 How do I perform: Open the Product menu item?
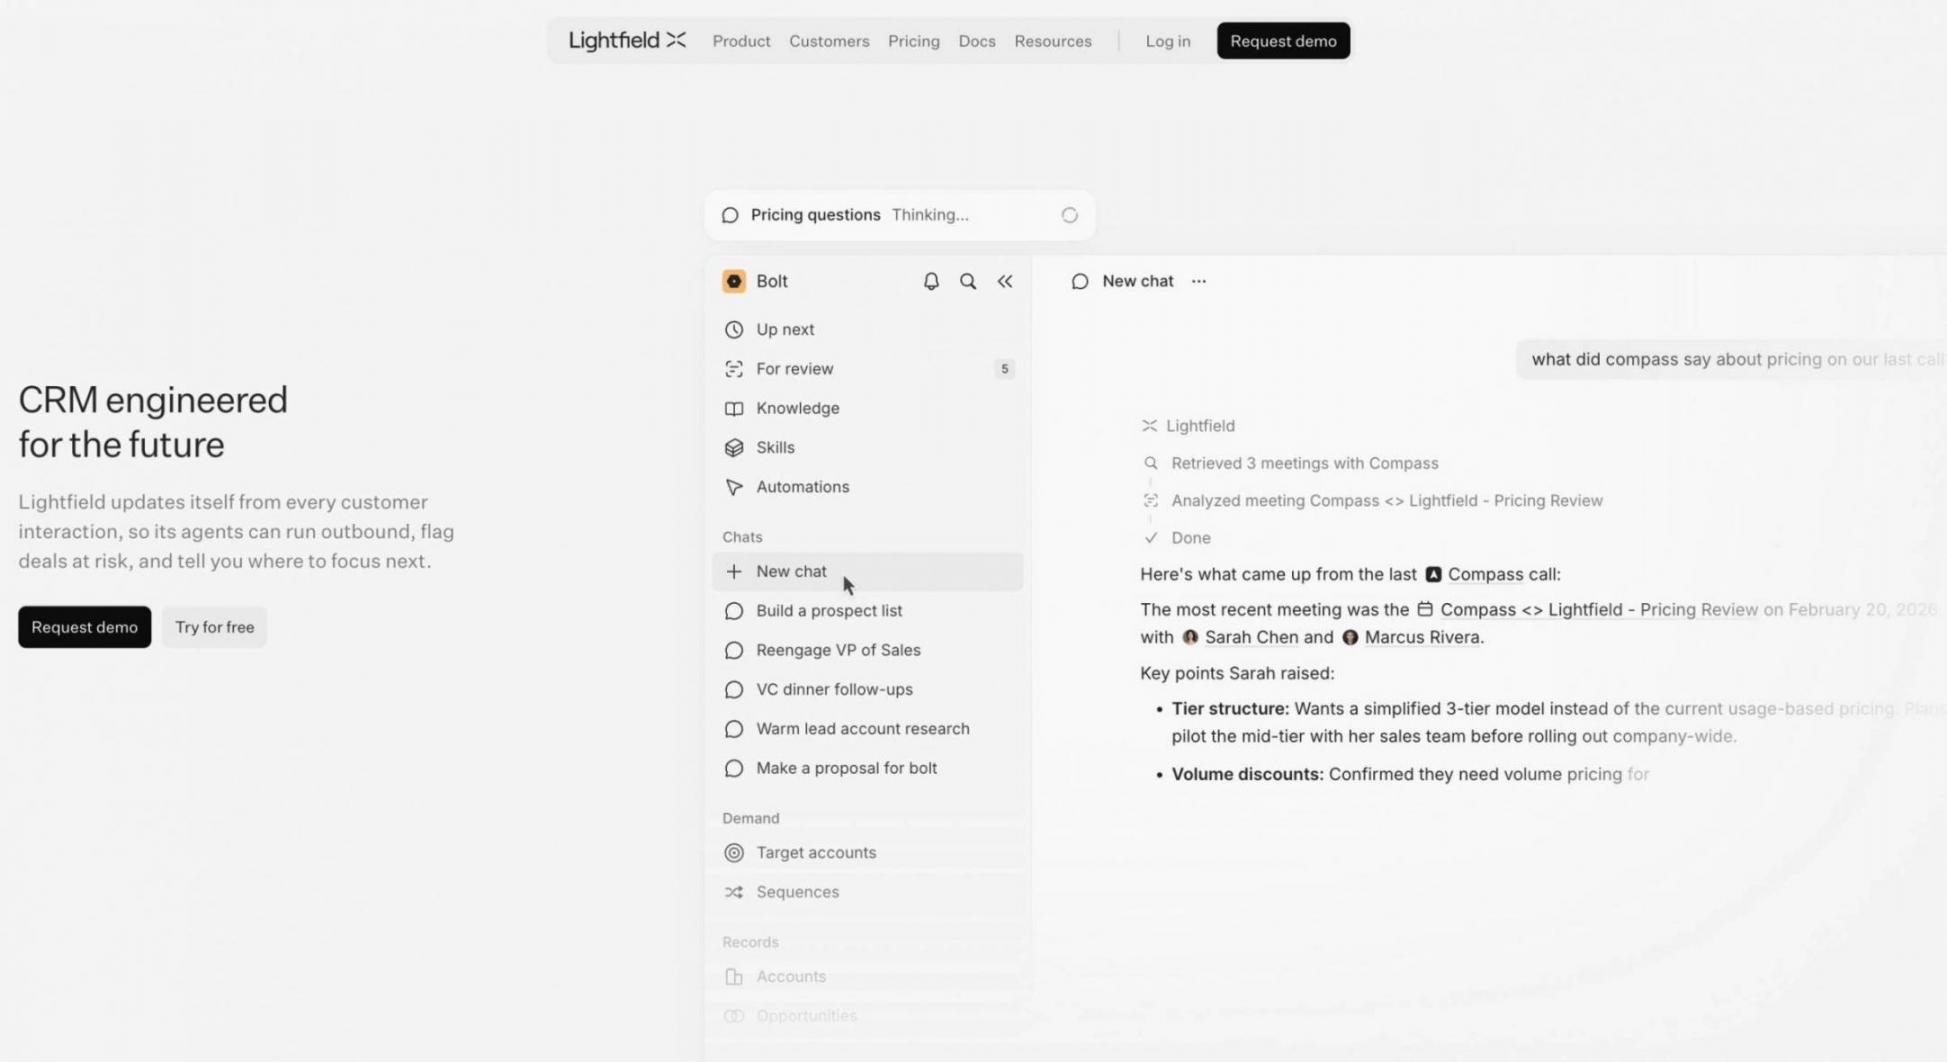(741, 41)
